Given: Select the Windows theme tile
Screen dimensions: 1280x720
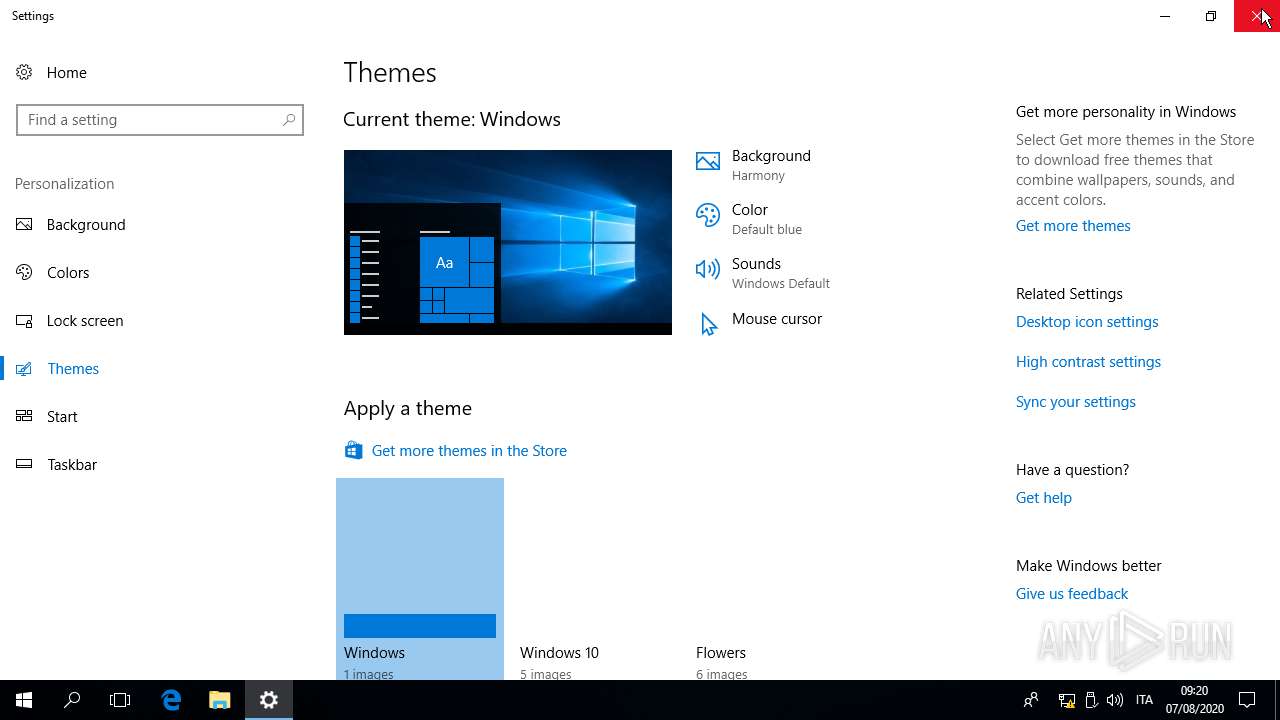Looking at the screenshot, I should 420,579.
